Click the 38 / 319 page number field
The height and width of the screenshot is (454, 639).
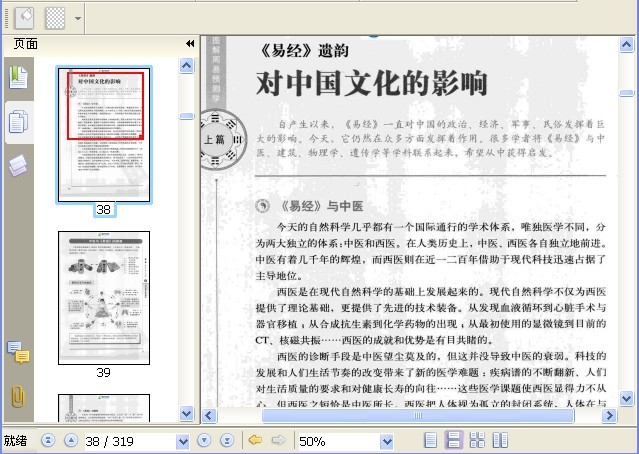(130, 441)
